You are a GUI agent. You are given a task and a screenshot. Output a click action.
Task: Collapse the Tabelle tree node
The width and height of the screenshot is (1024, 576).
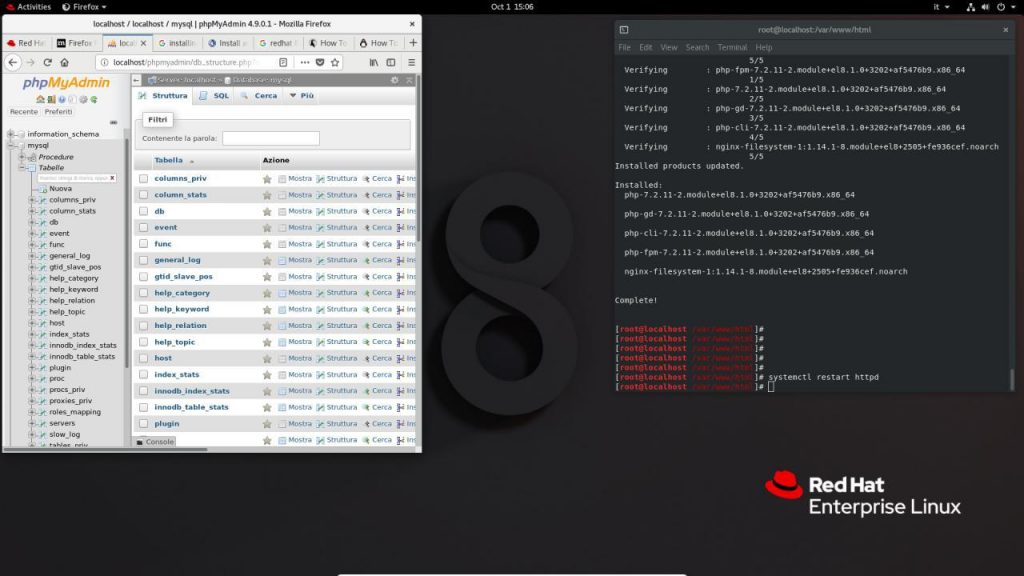[x=22, y=168]
